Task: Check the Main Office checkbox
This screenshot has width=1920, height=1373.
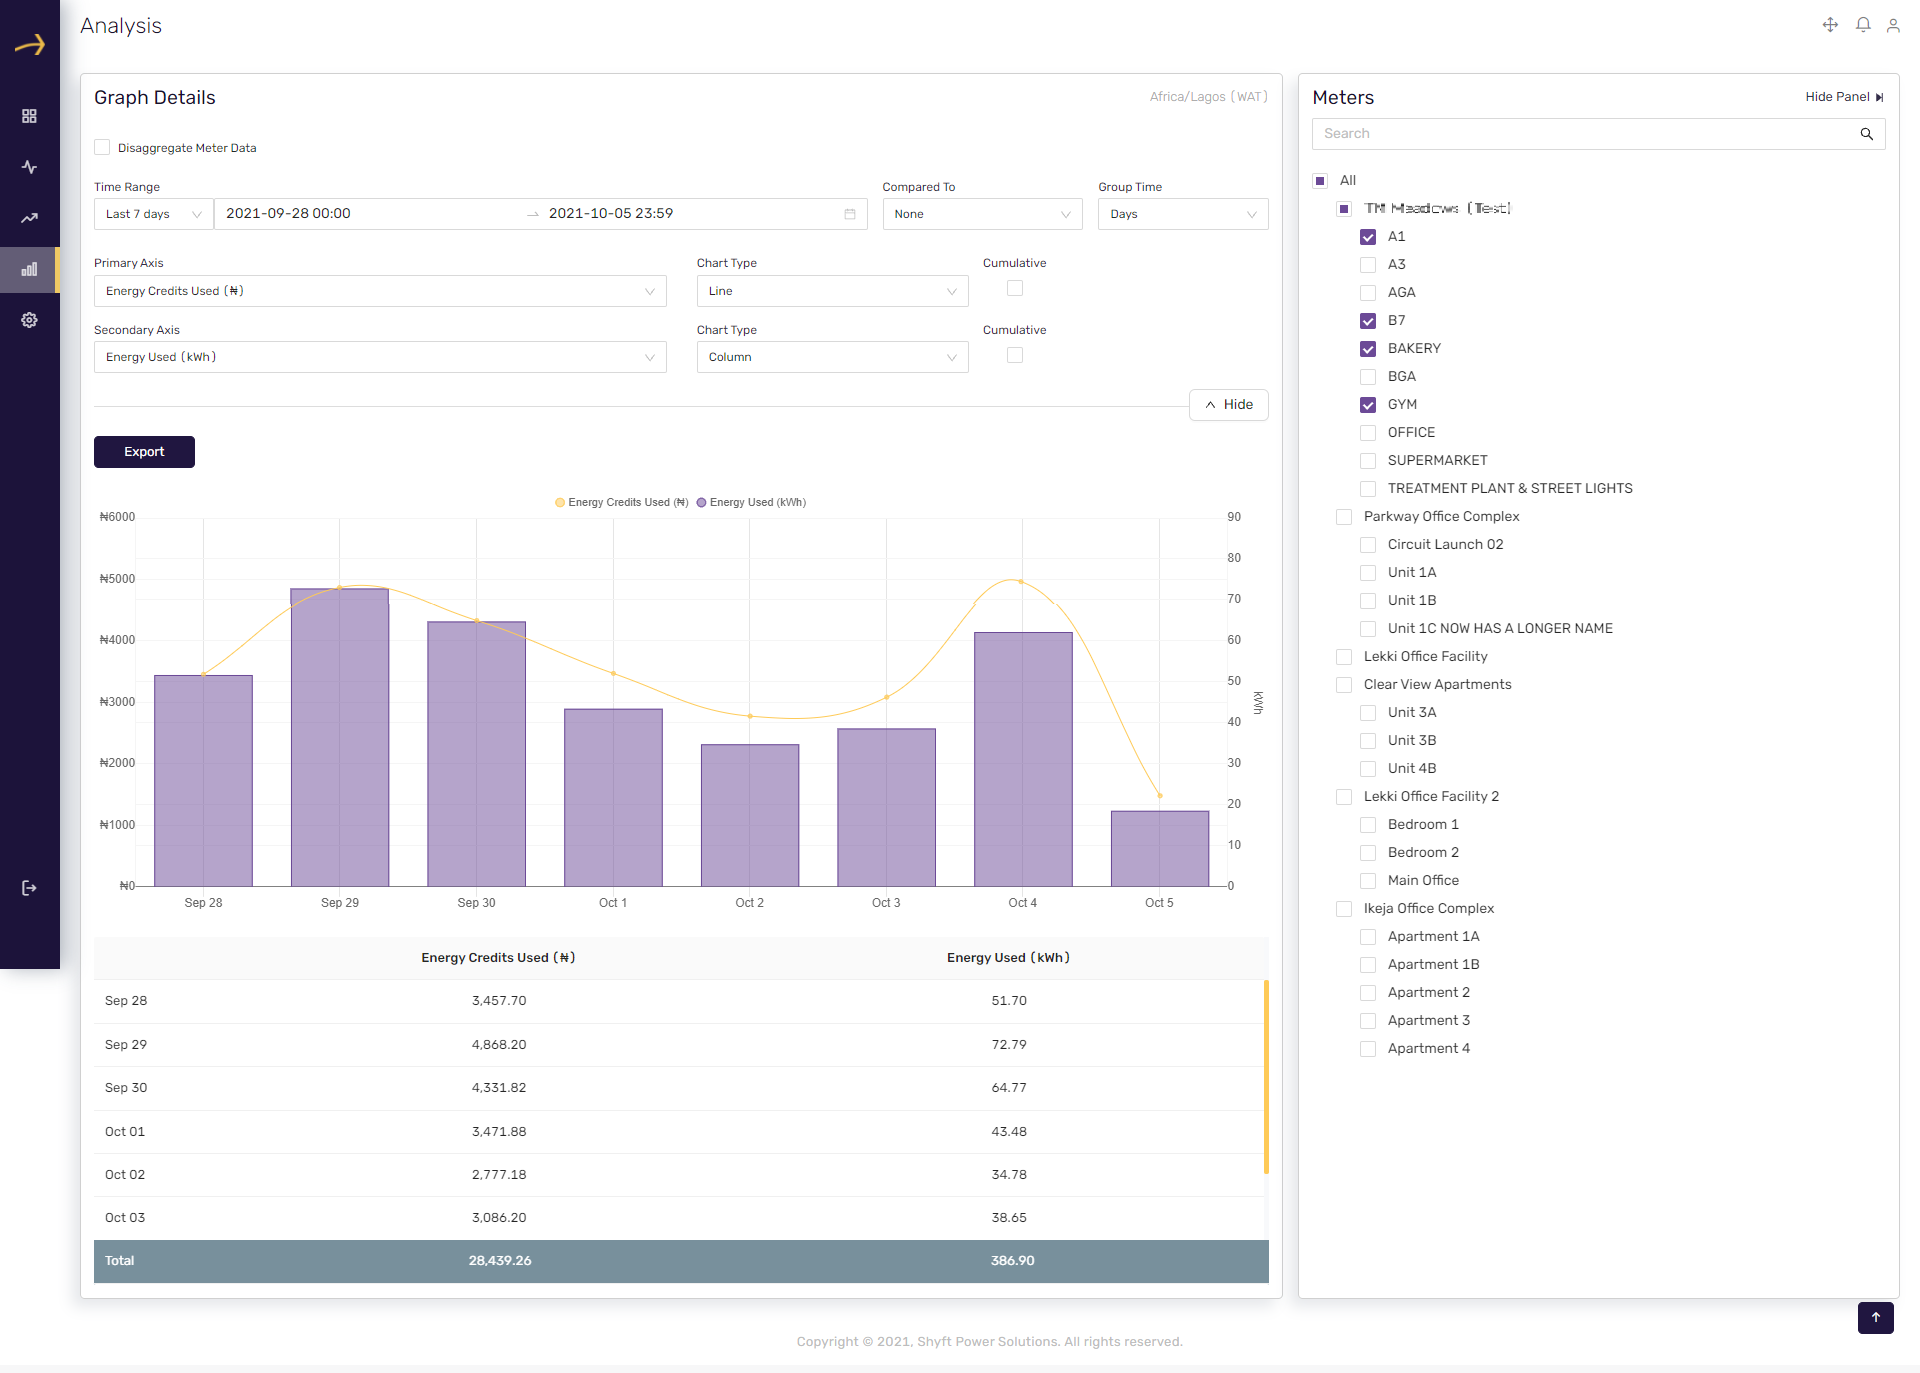Action: pos(1368,881)
